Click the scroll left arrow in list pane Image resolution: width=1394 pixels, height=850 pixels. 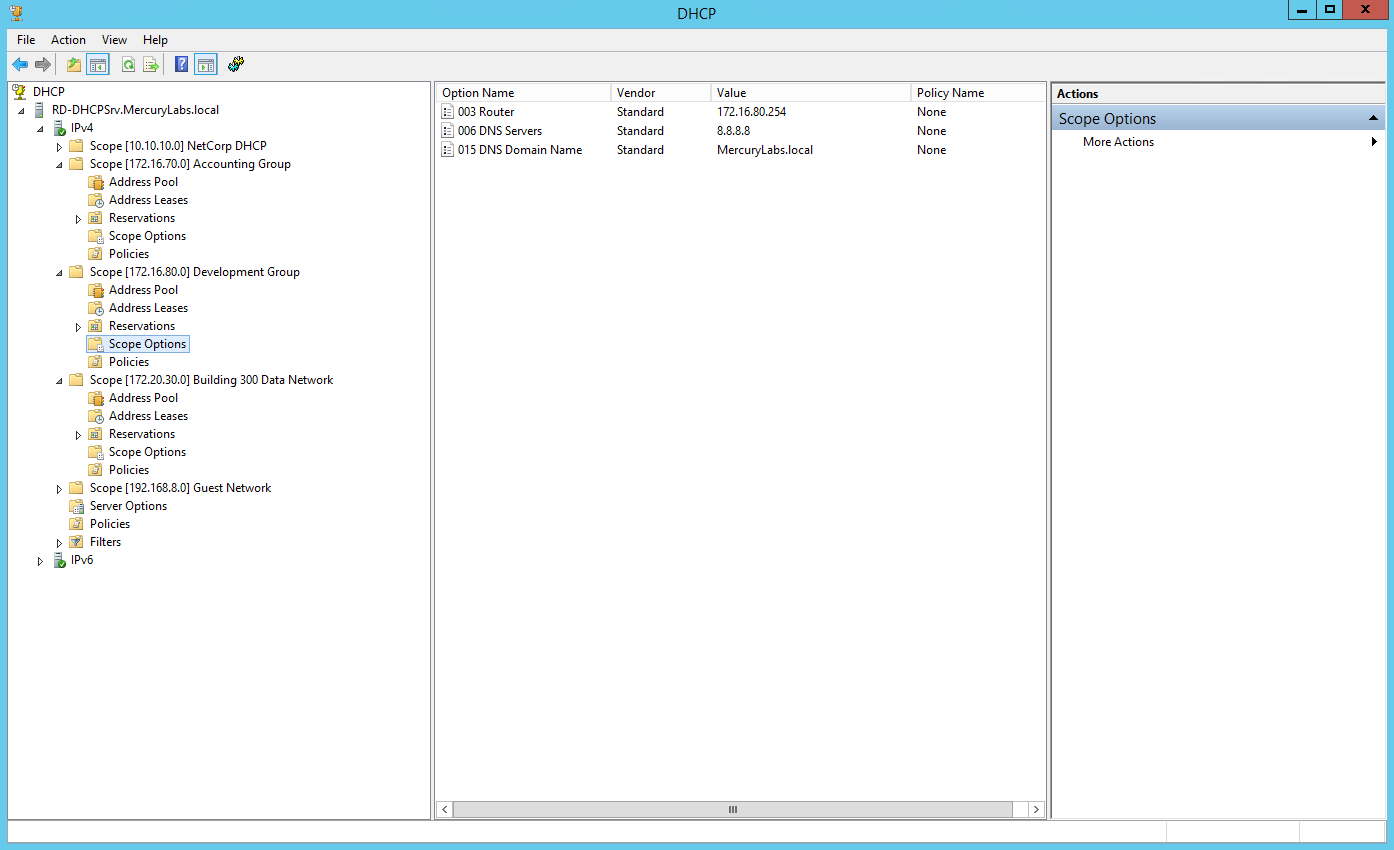point(445,809)
